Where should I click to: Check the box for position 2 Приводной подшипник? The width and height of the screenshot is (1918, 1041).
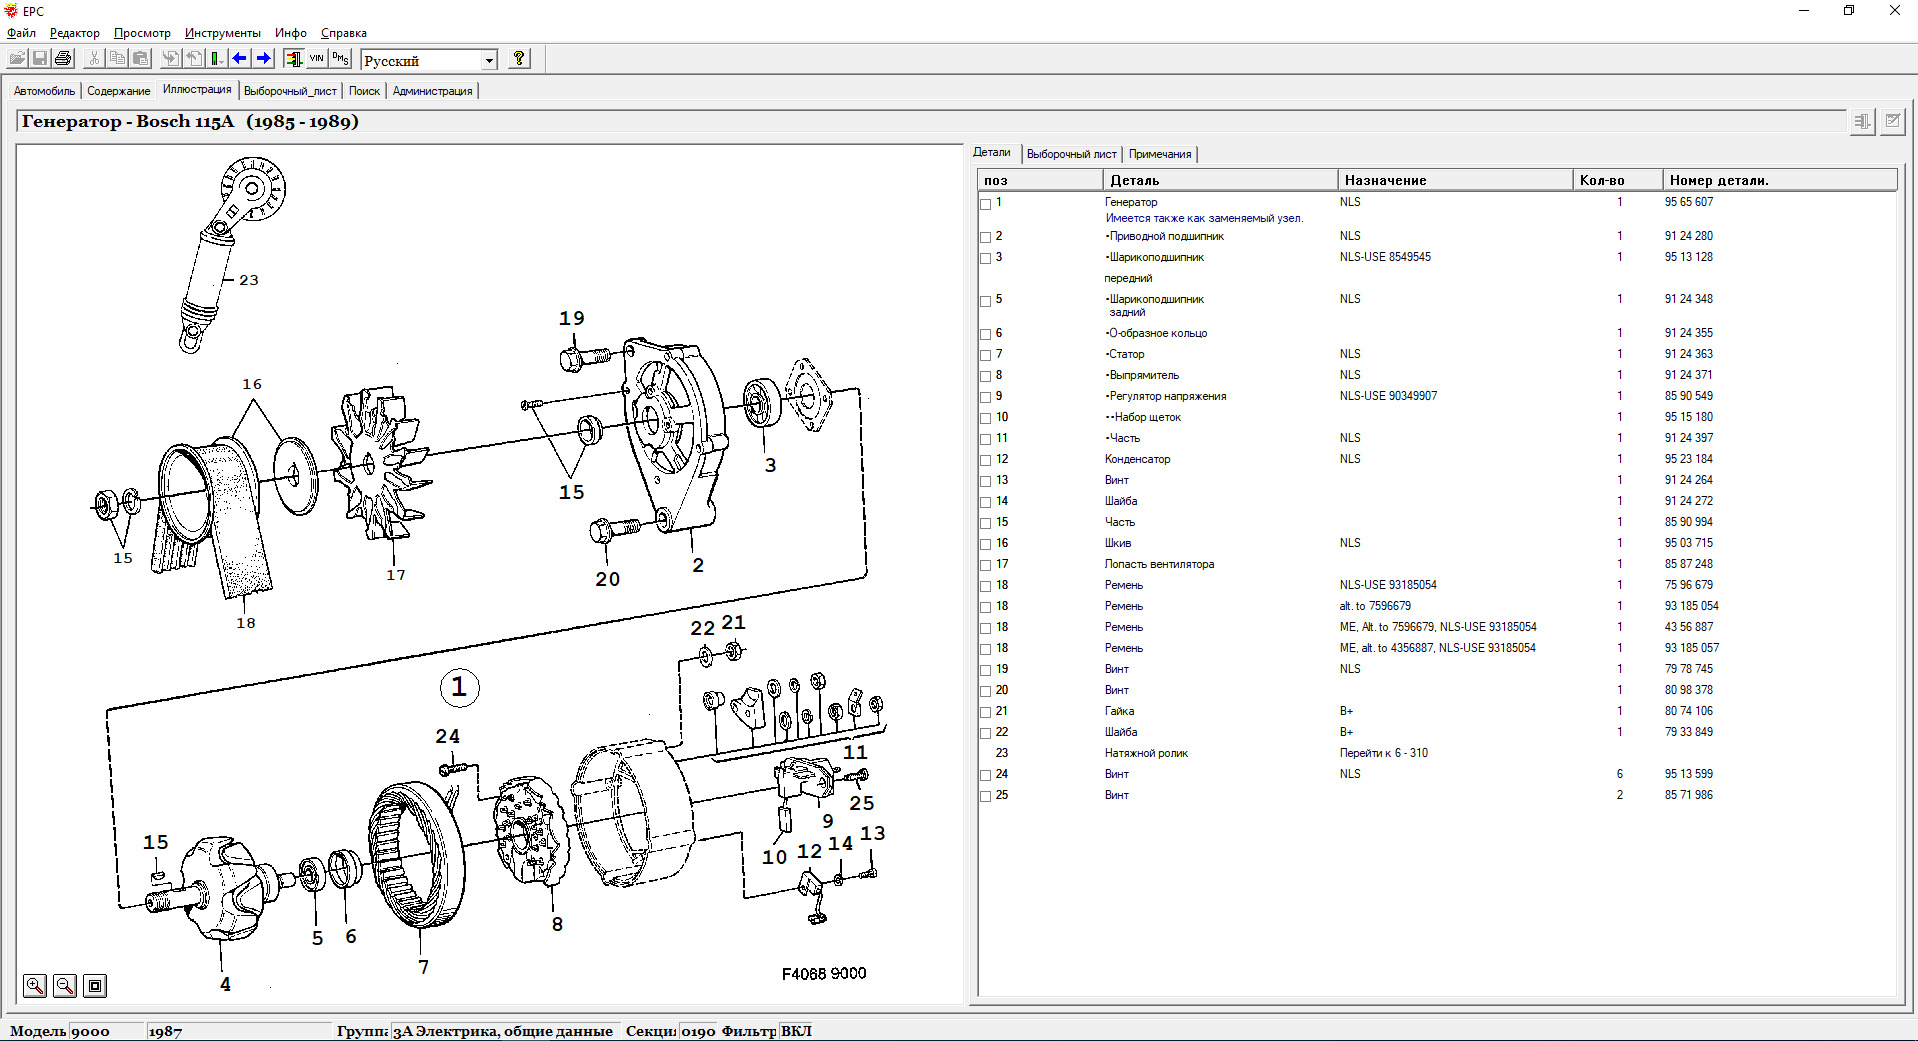click(x=985, y=237)
